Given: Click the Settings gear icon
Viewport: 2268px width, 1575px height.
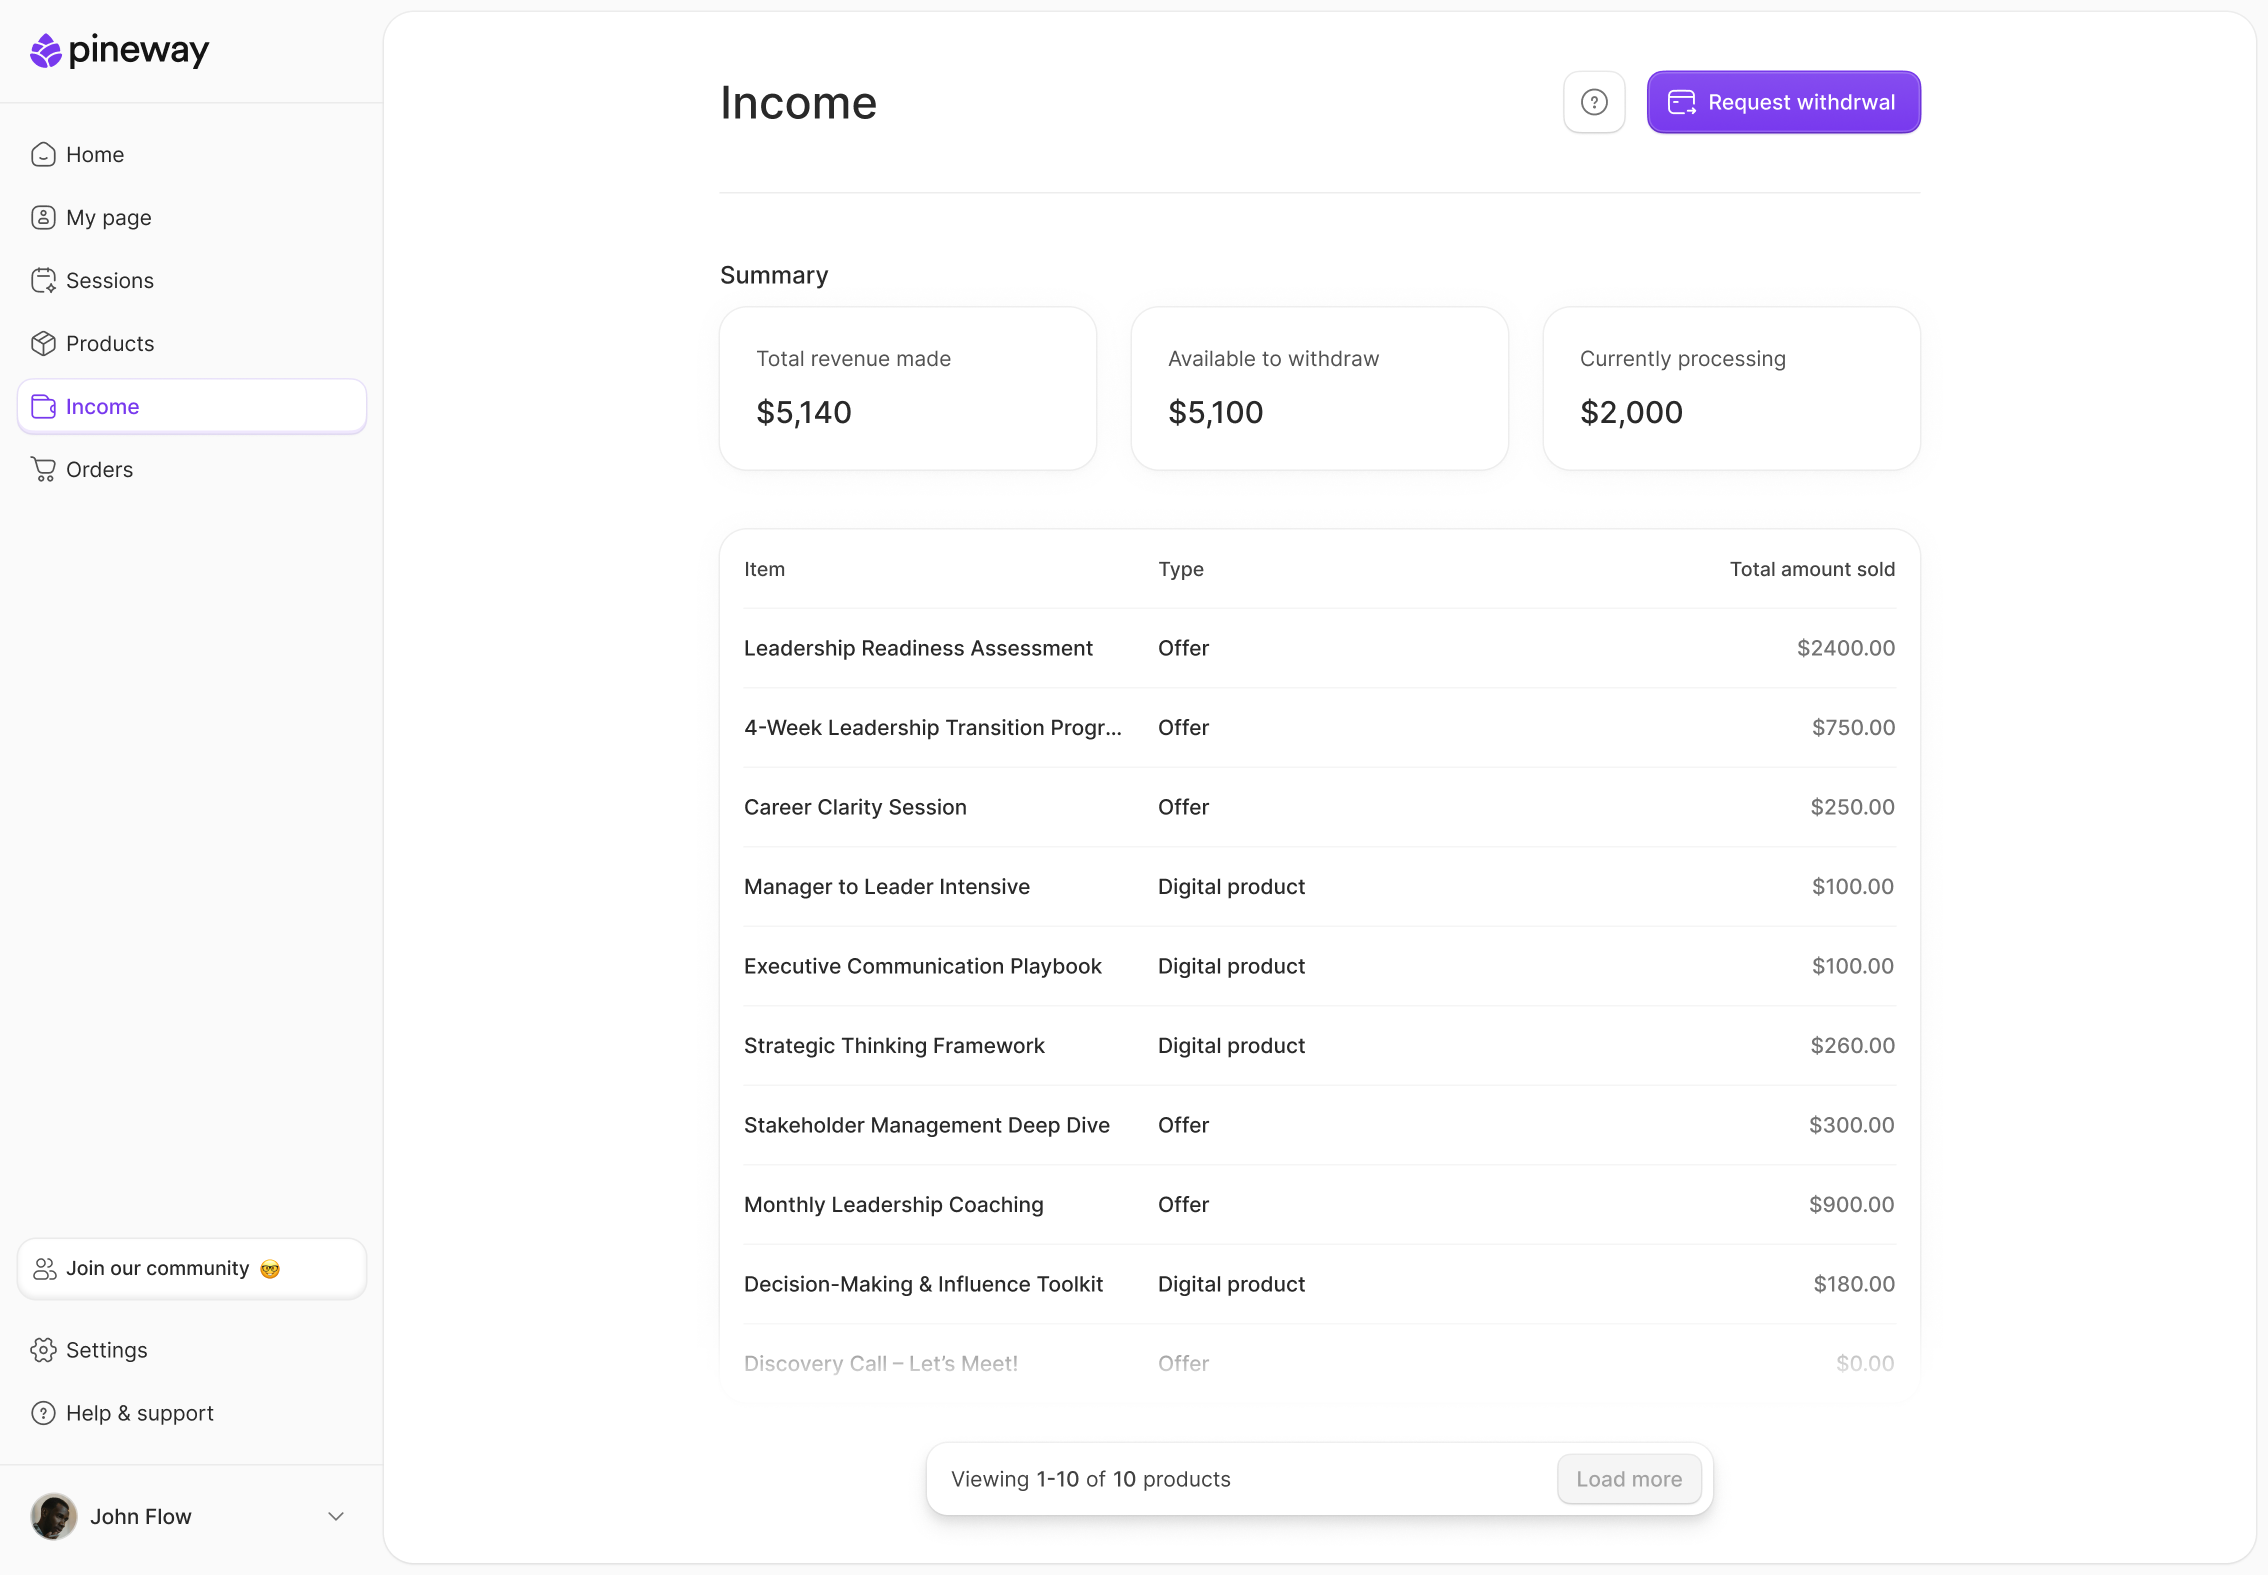Looking at the screenshot, I should click(x=43, y=1350).
